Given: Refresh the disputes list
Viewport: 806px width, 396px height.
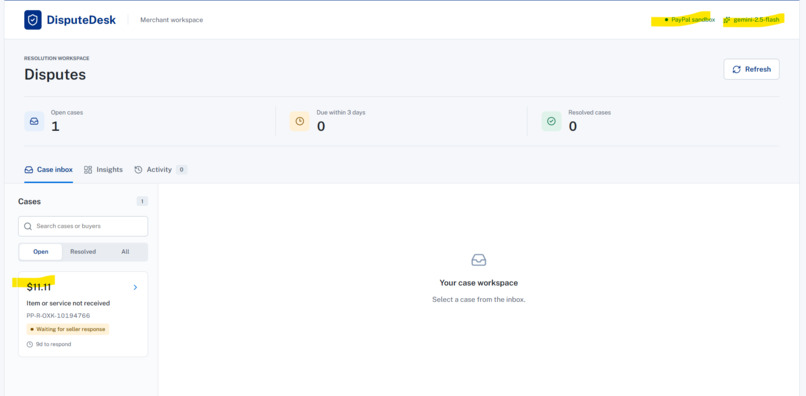Looking at the screenshot, I should click(x=752, y=69).
